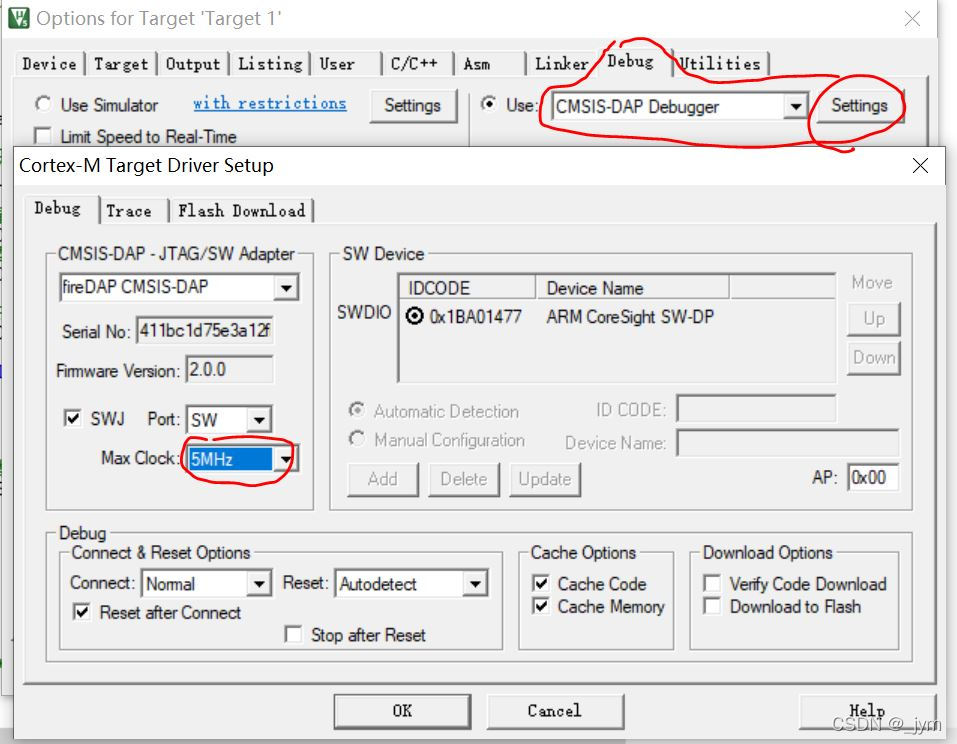
Task: Expand the Max Clock 5MHz dropdown
Action: click(285, 459)
